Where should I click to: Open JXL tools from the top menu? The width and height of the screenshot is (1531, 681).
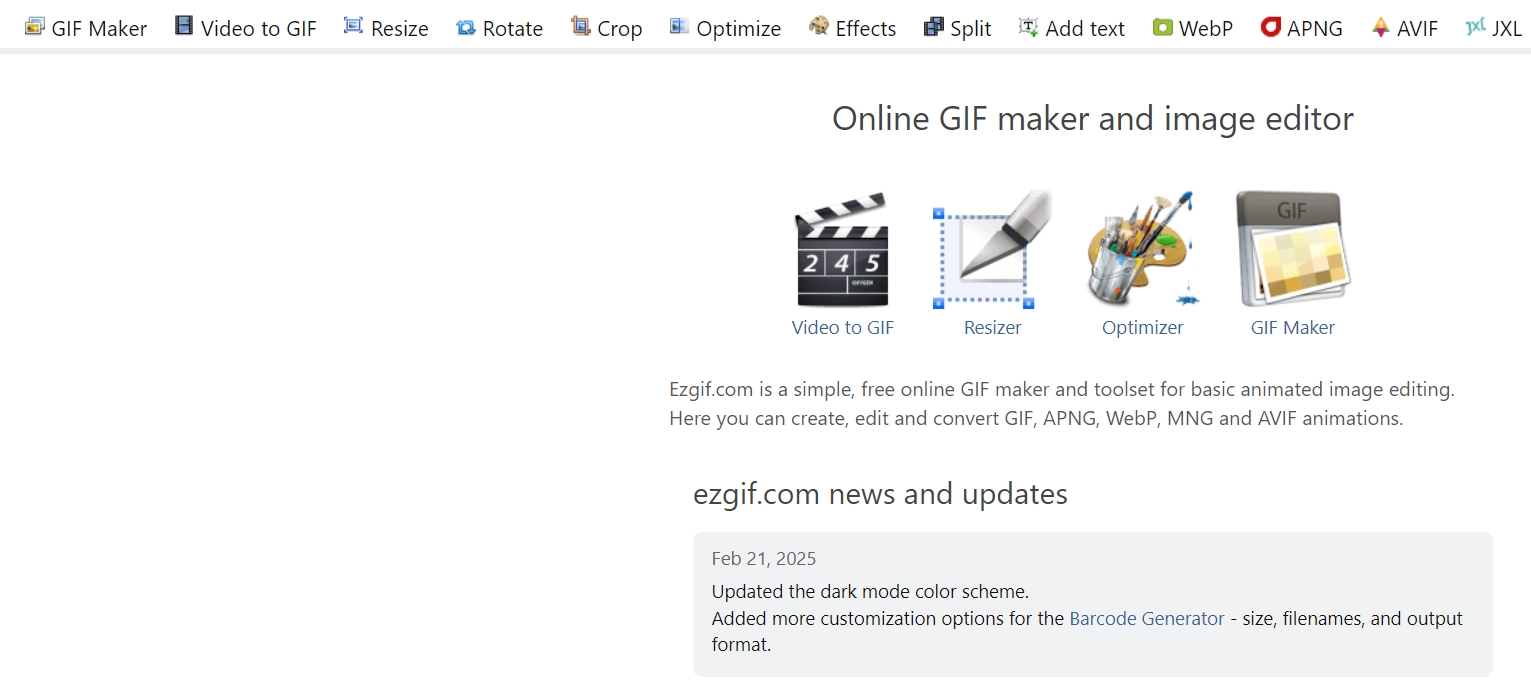tap(1507, 29)
